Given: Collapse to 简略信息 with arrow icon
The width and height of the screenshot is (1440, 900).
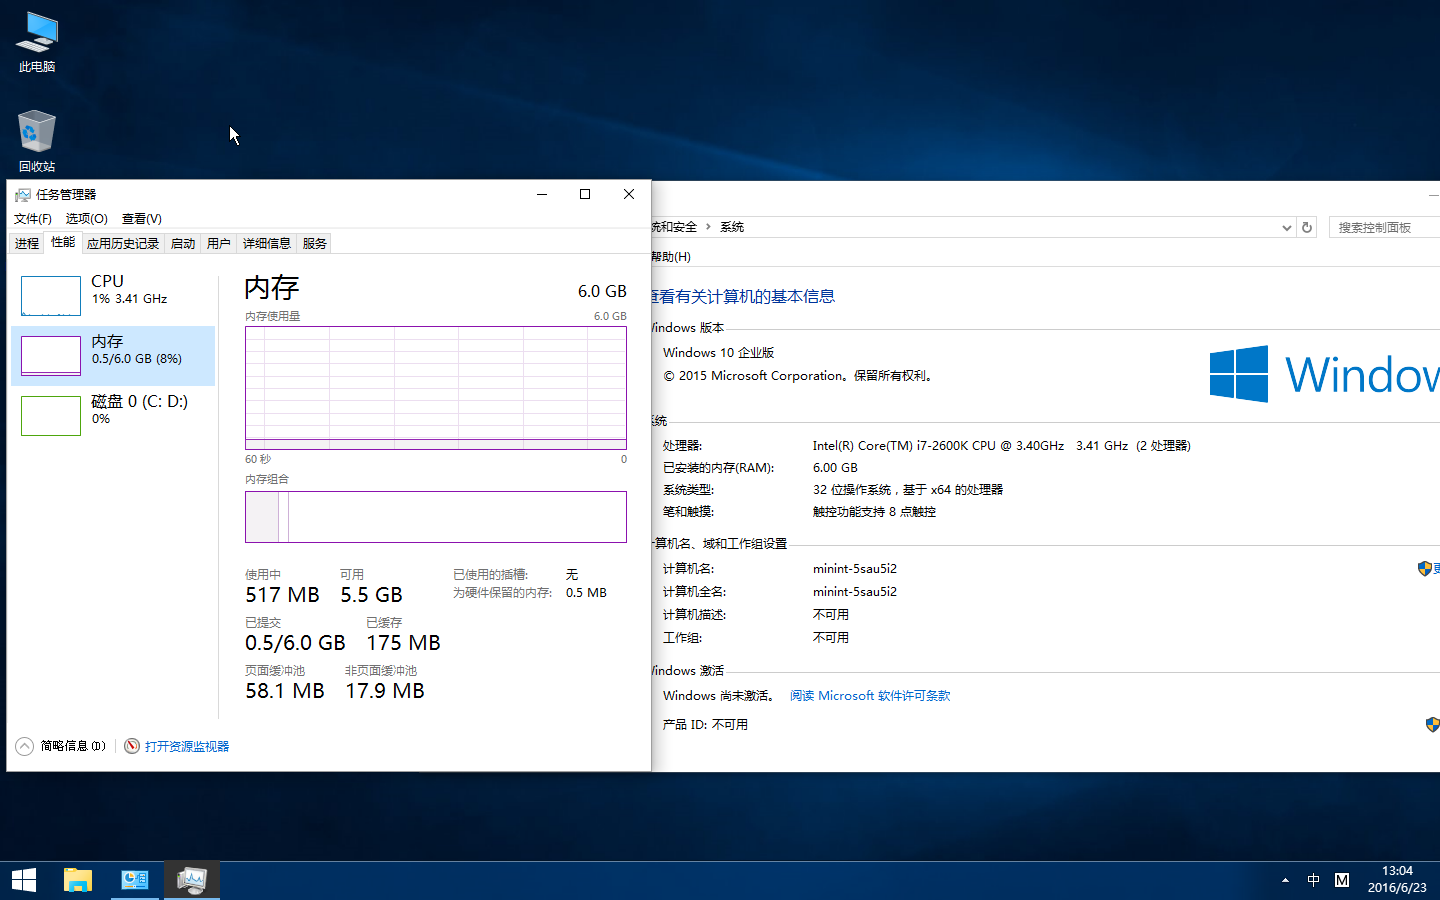Looking at the screenshot, I should [x=25, y=746].
